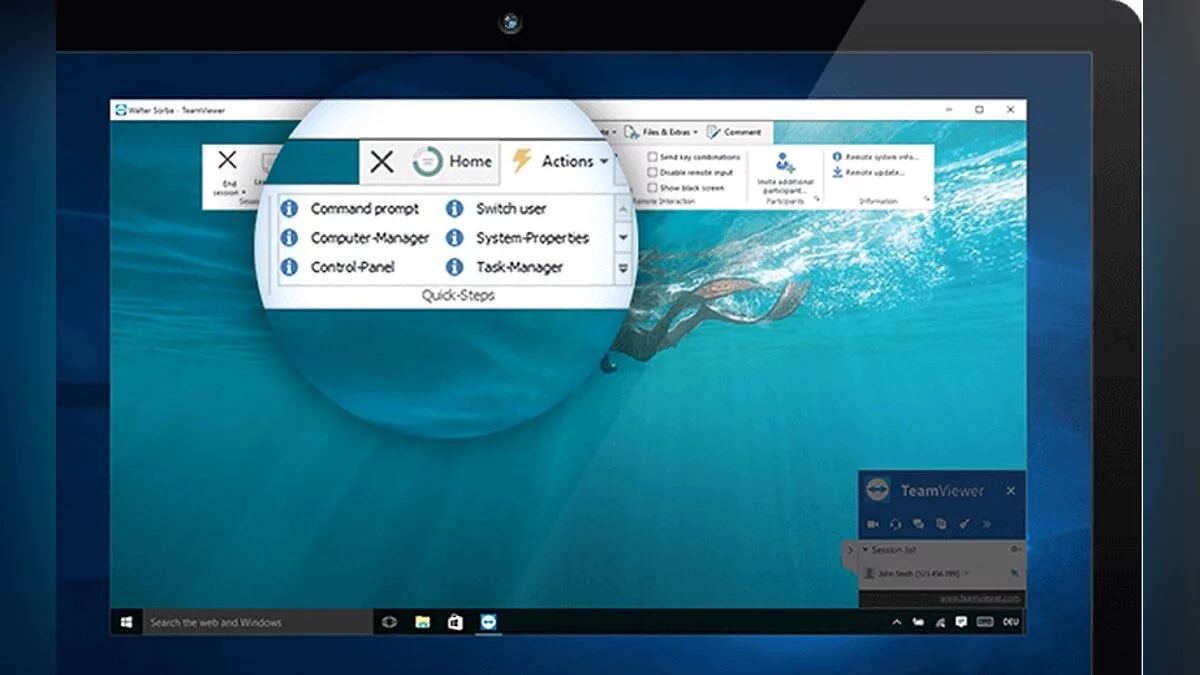Enable Send key combinations checkbox
Screen dimensions: 1200x675
(x=652, y=157)
